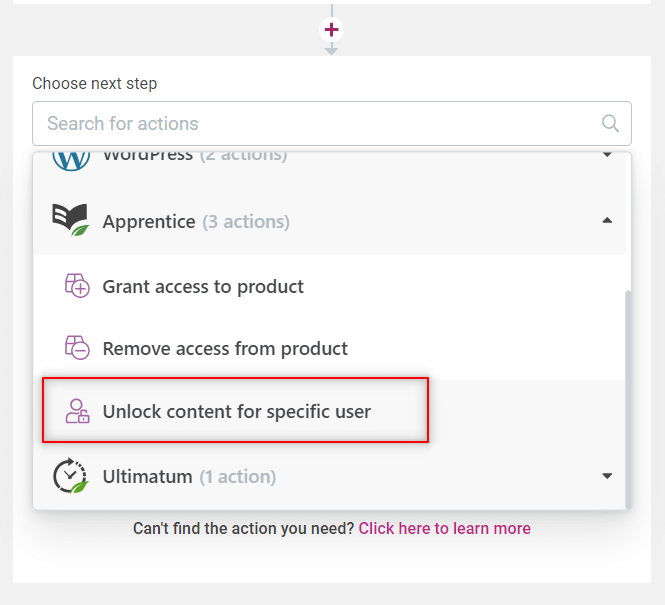Focus the Search for actions field
Viewport: 665px width, 605px height.
click(x=332, y=123)
